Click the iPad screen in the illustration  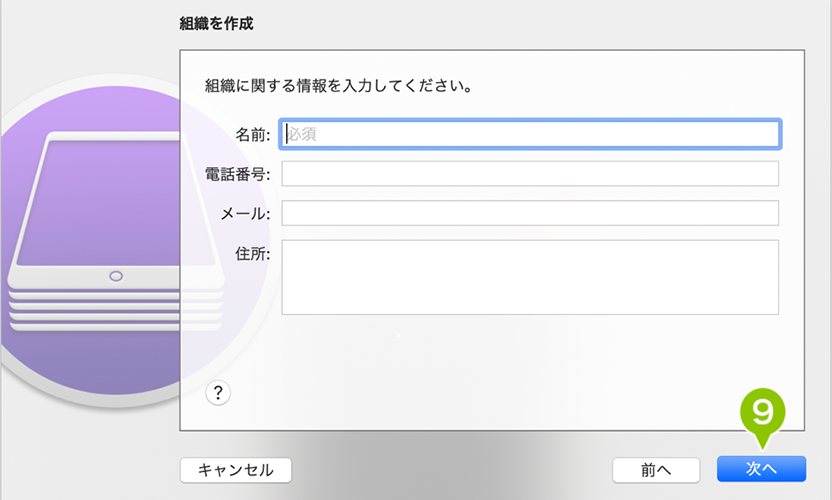coord(116,204)
